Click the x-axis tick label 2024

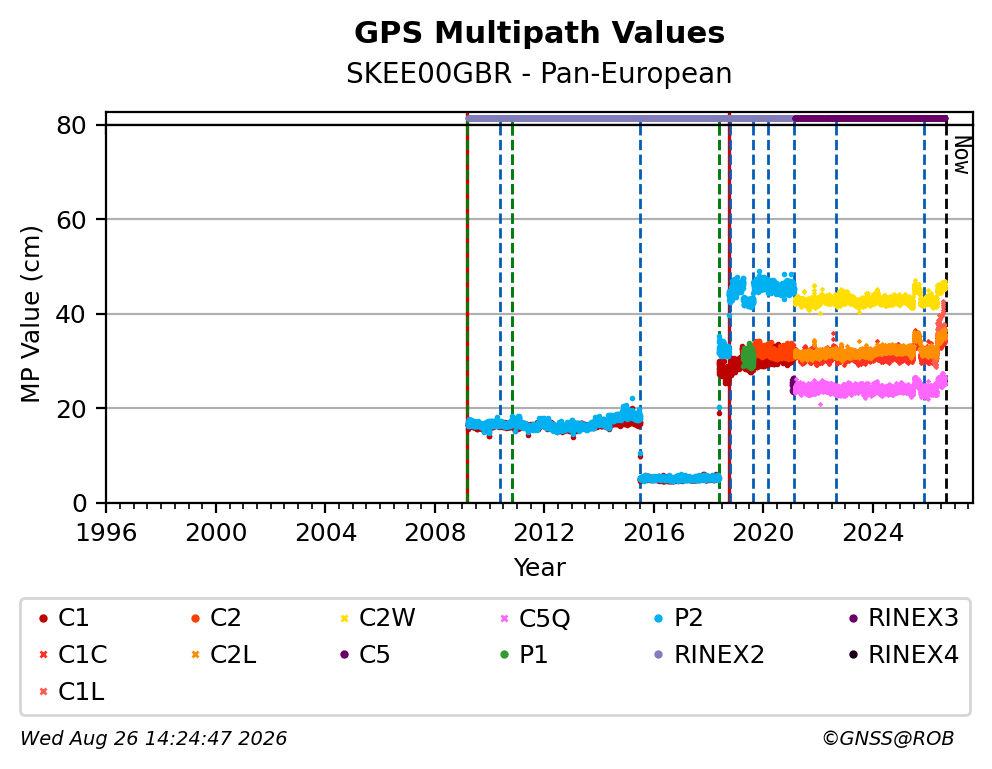[x=872, y=532]
